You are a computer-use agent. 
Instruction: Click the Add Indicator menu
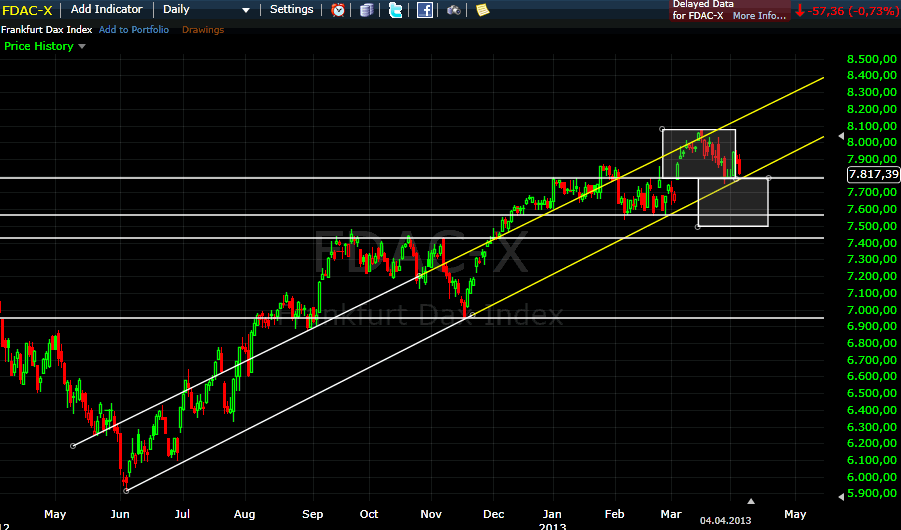(106, 9)
